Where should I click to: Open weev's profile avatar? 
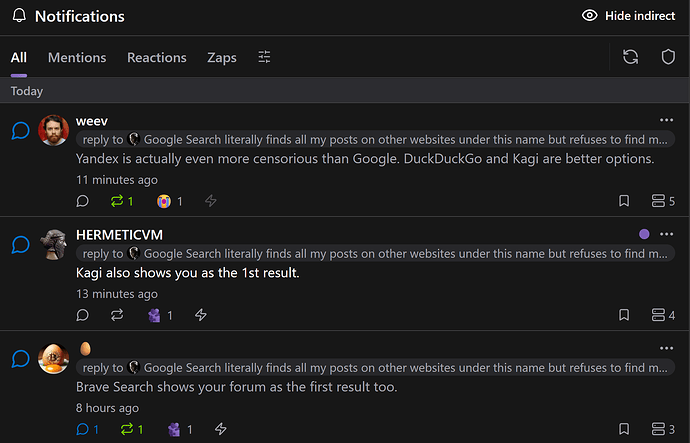pyautogui.click(x=54, y=130)
